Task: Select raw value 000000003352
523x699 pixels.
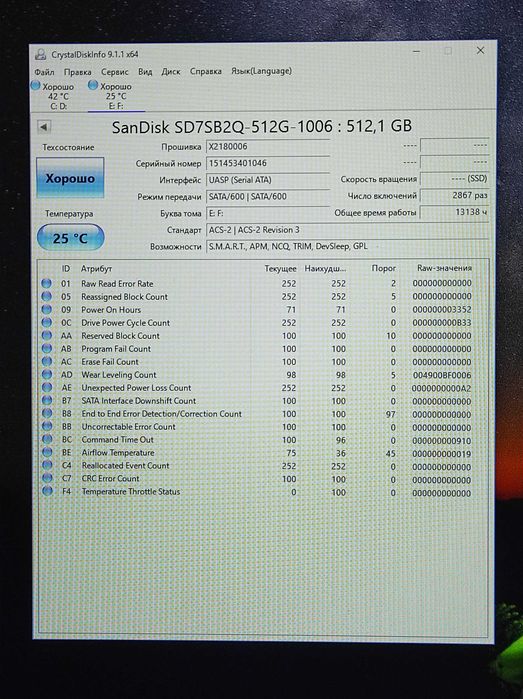Action: (x=442, y=309)
